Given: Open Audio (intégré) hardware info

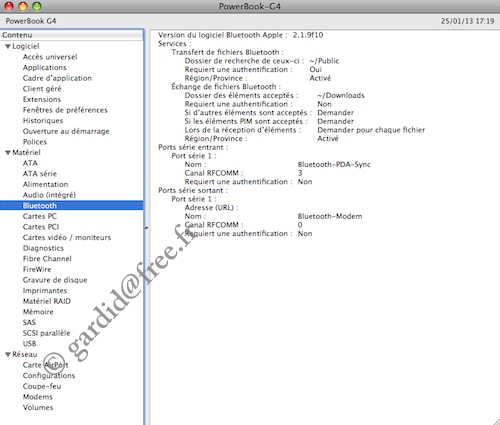Looking at the screenshot, I should coord(49,195).
